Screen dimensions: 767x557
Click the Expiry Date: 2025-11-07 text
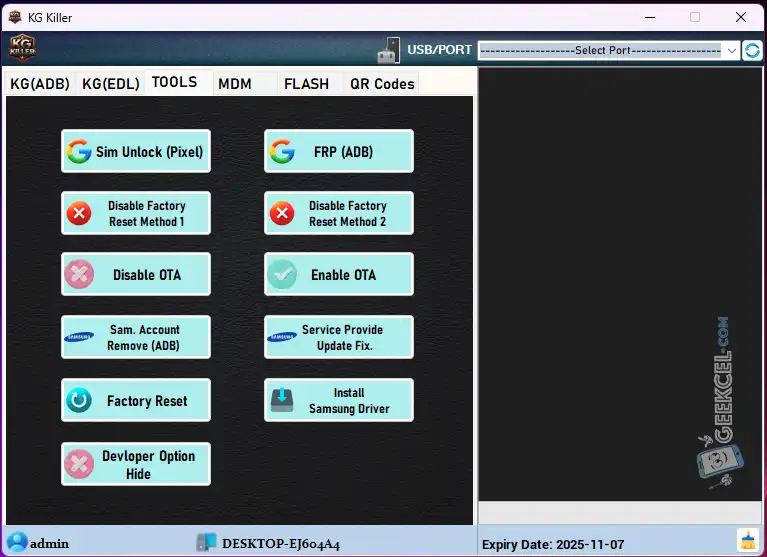(x=553, y=544)
